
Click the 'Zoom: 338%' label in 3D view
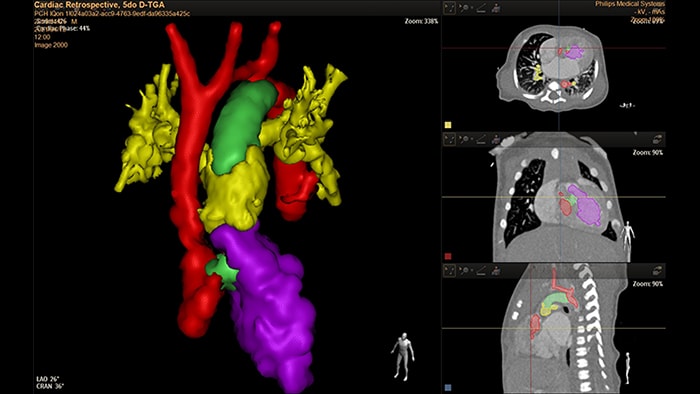click(x=421, y=21)
